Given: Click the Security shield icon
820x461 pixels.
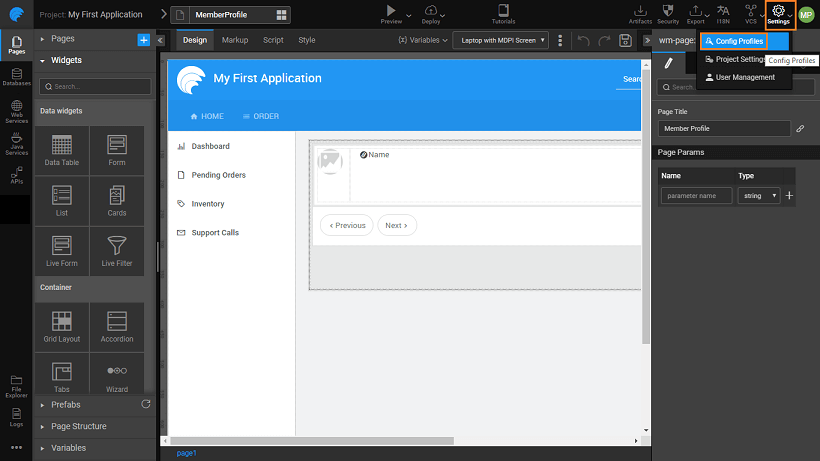Looking at the screenshot, I should pyautogui.click(x=668, y=13).
